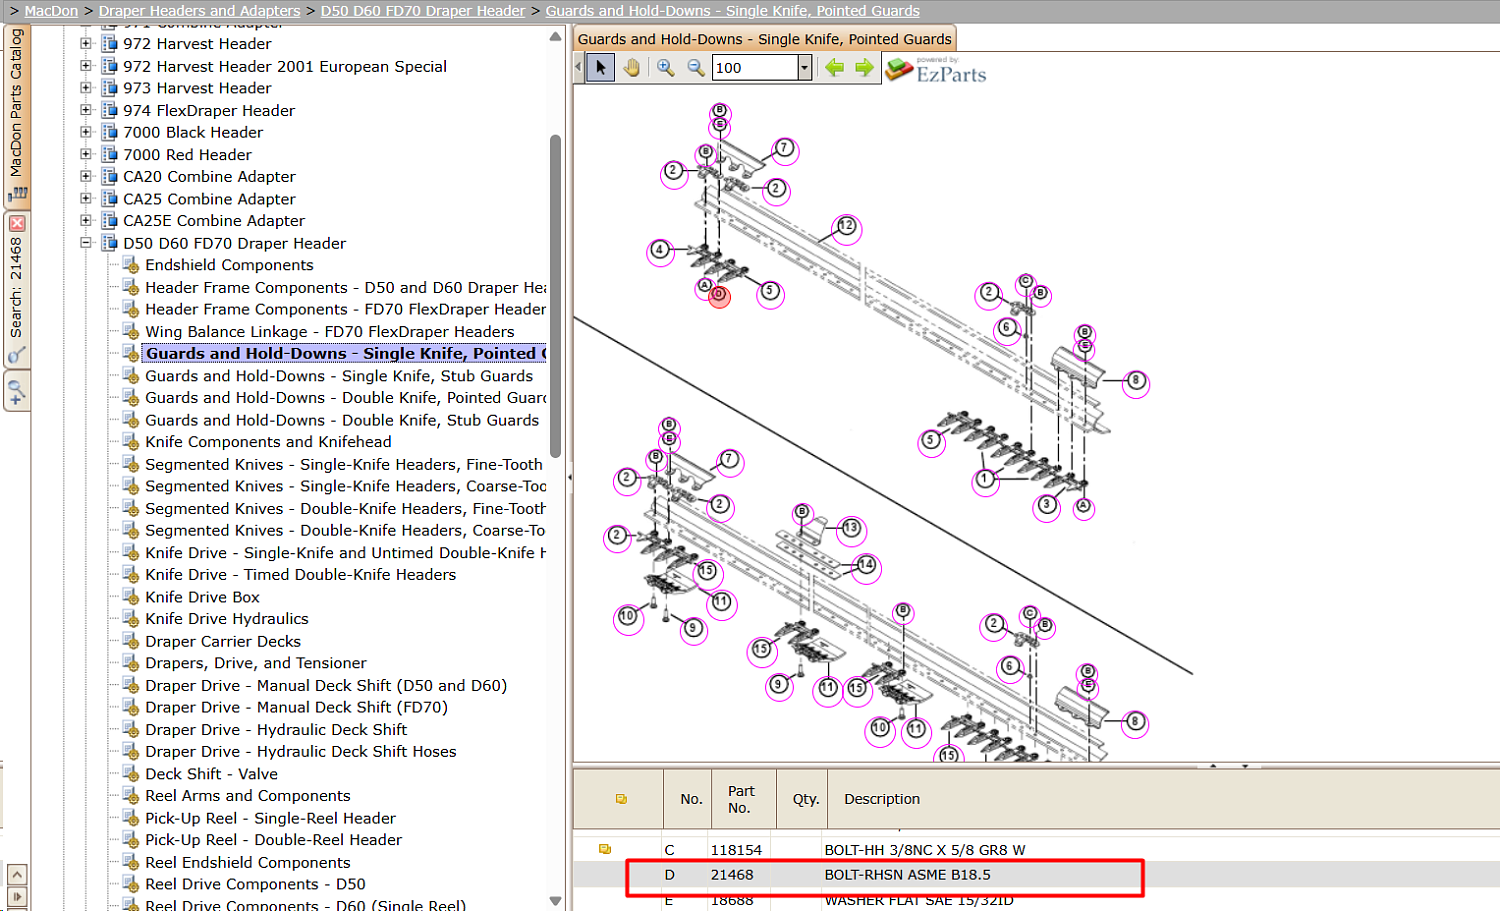Image resolution: width=1500 pixels, height=911 pixels.
Task: Go to previous diagram with left arrow
Action: [834, 68]
